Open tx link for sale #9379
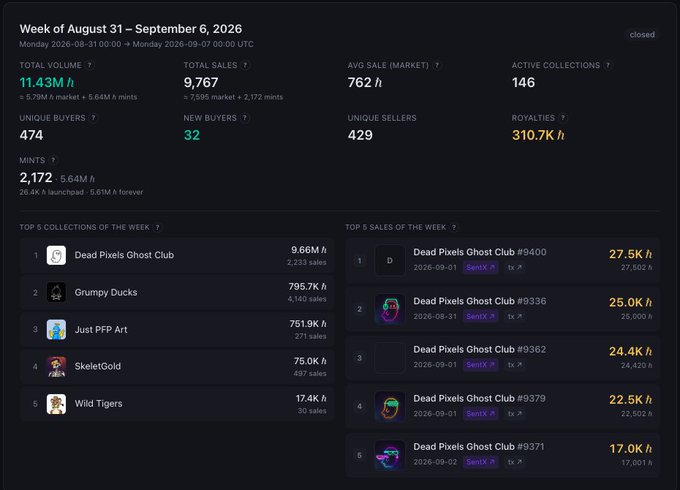Image resolution: width=680 pixels, height=490 pixels. pos(515,414)
